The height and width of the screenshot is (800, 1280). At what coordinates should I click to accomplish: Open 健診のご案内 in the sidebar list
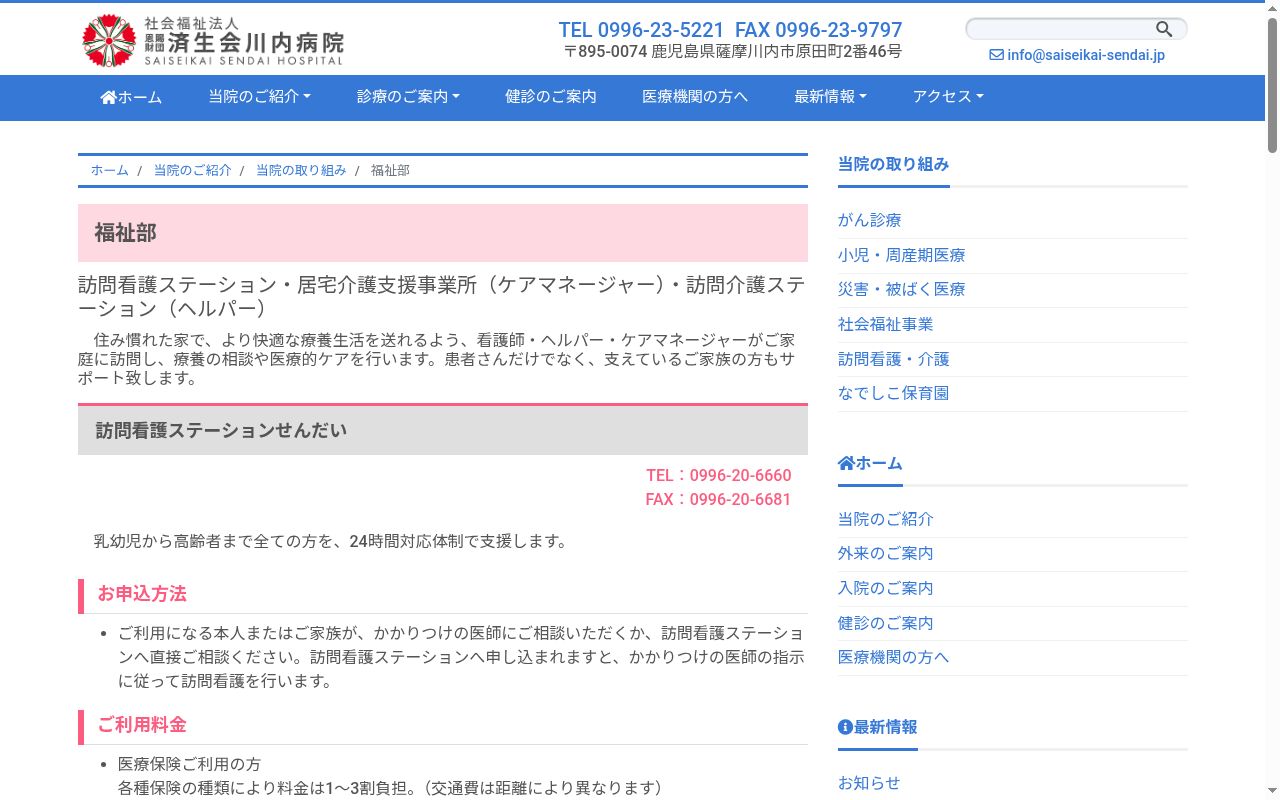886,623
